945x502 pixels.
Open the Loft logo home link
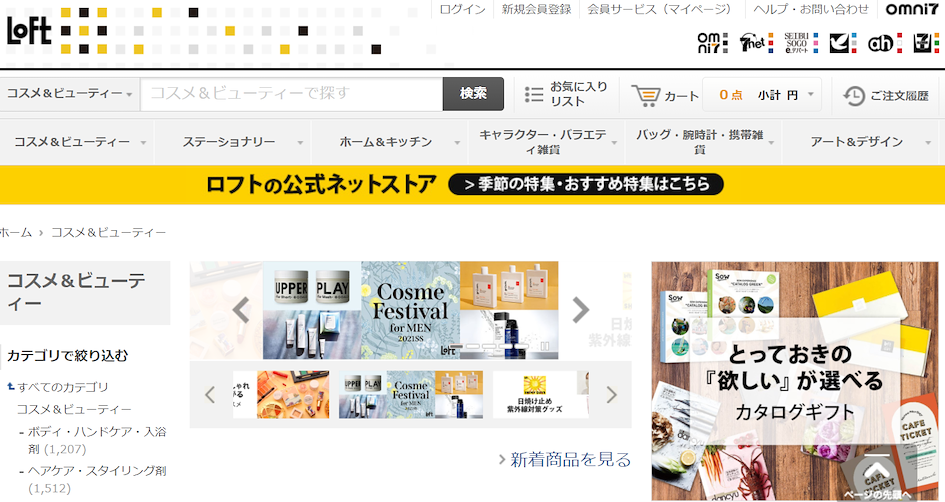tap(29, 31)
